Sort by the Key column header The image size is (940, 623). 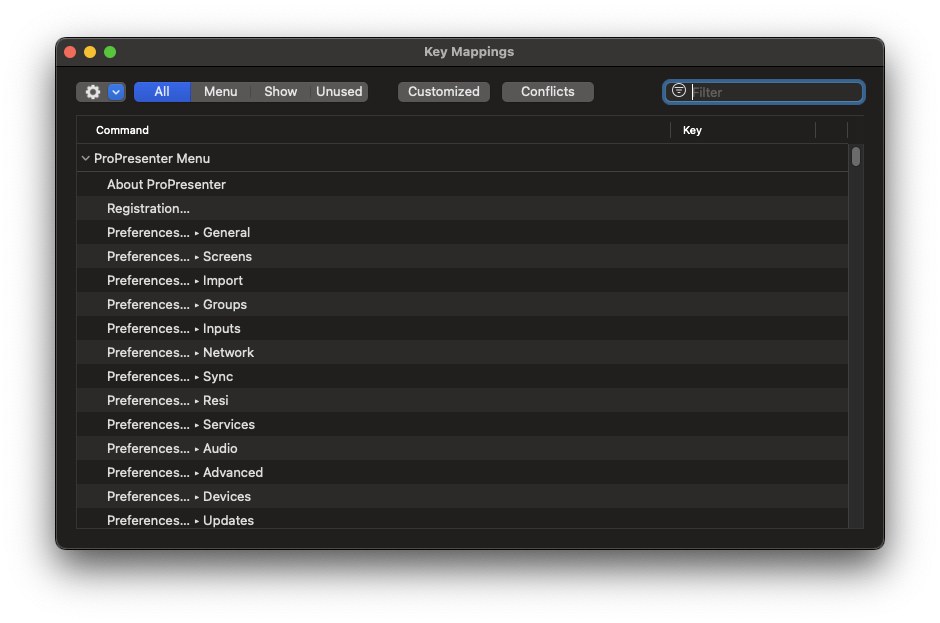743,130
